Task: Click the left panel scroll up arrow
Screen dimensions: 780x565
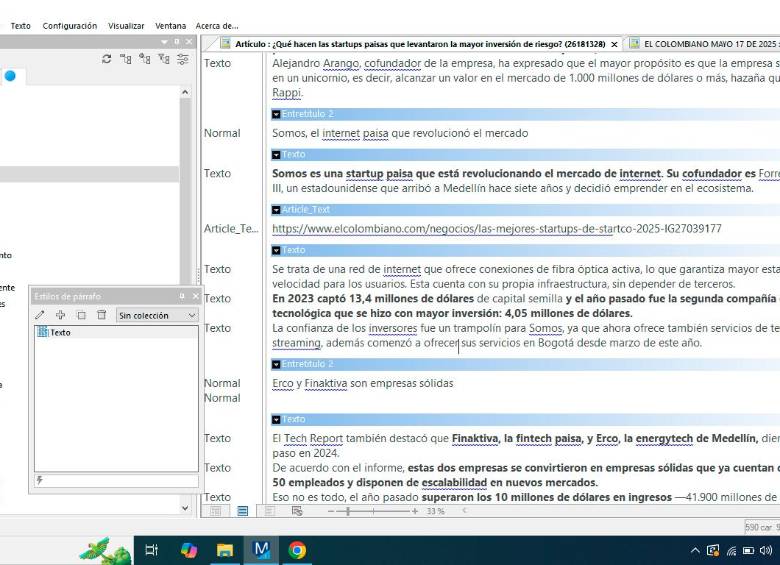Action: [185, 92]
